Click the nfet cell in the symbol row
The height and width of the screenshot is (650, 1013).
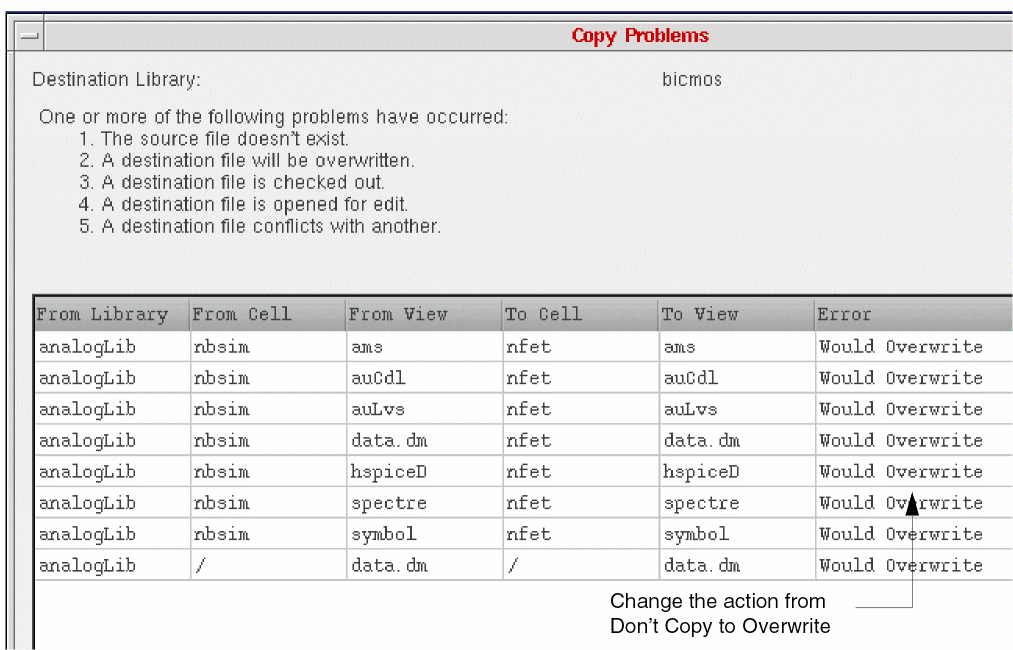tap(528, 534)
